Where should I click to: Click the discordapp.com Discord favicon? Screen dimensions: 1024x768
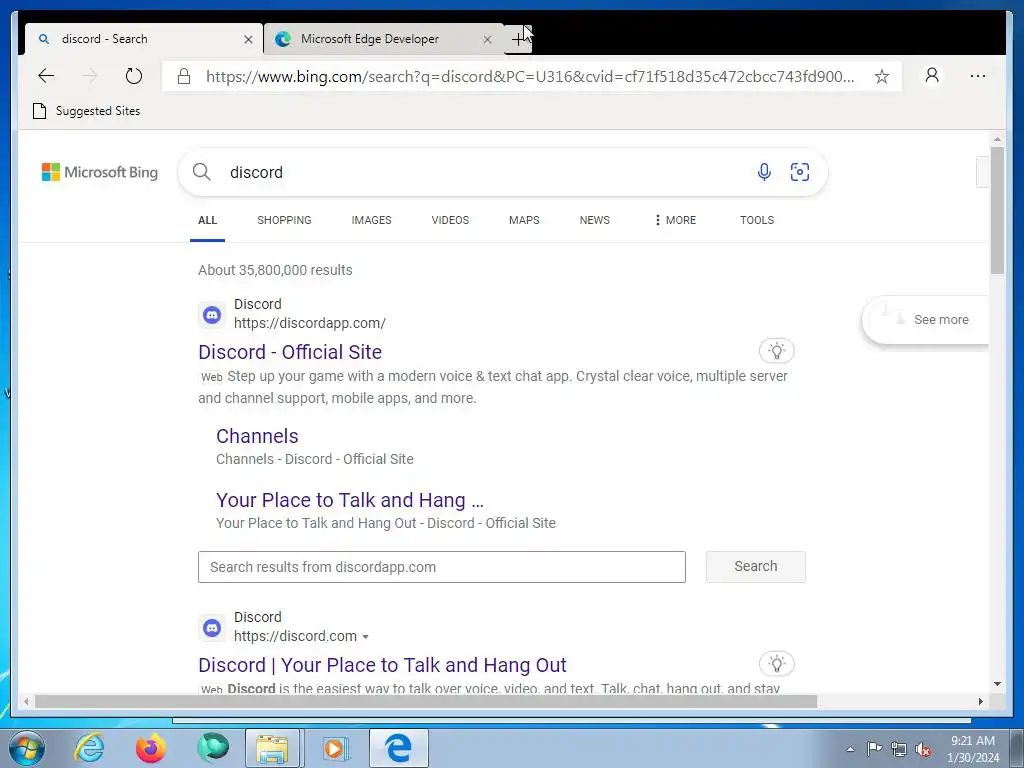tap(212, 315)
